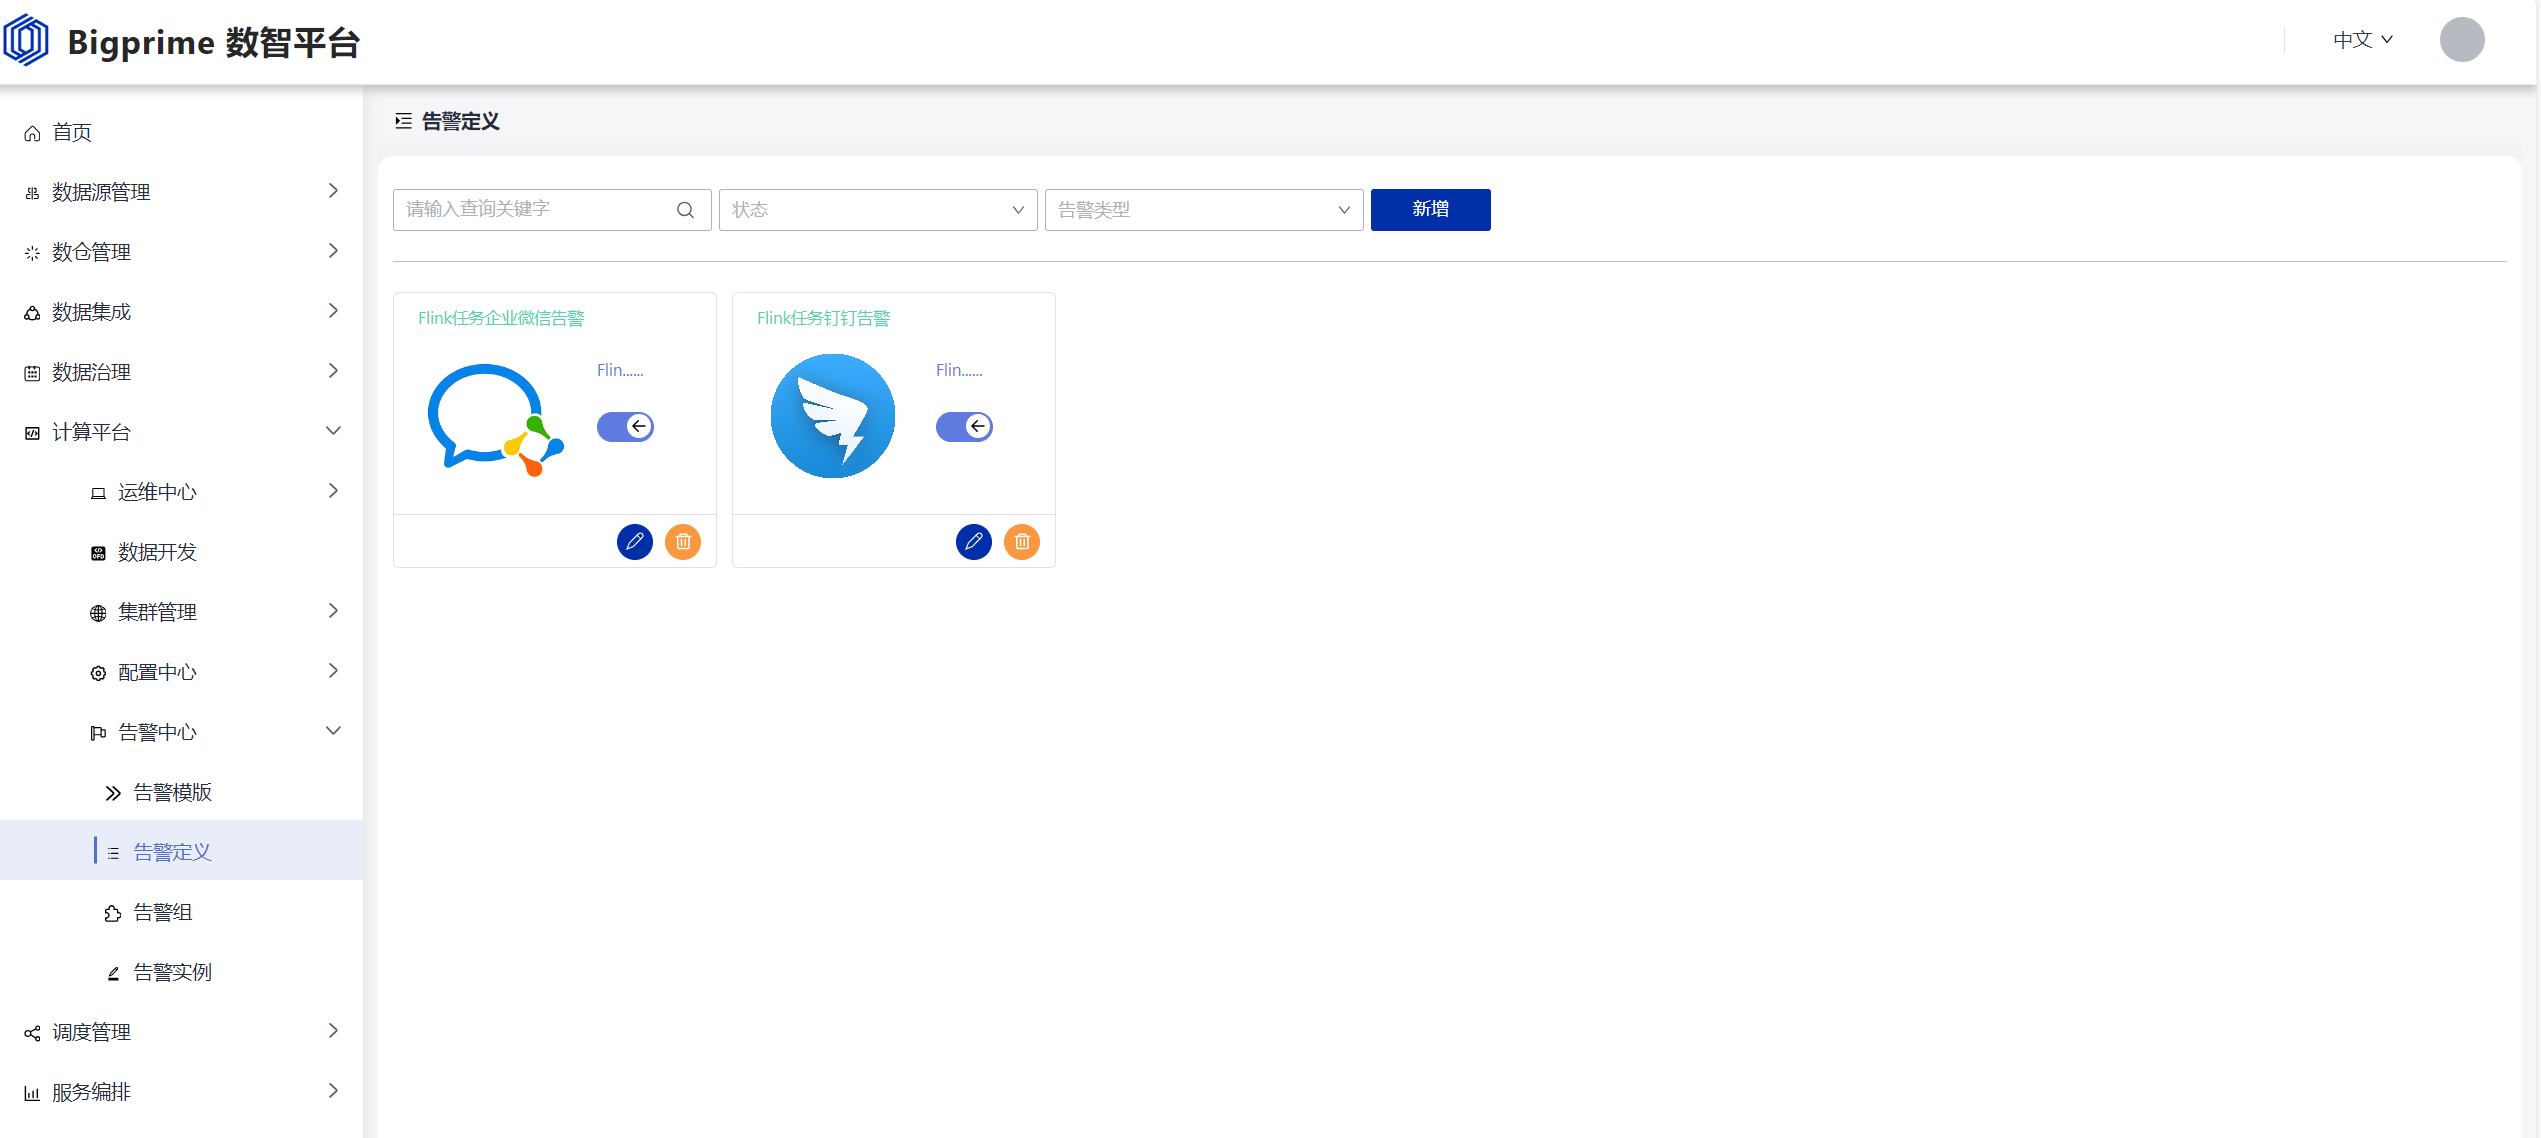
Task: Click the 新增 button
Action: 1430,210
